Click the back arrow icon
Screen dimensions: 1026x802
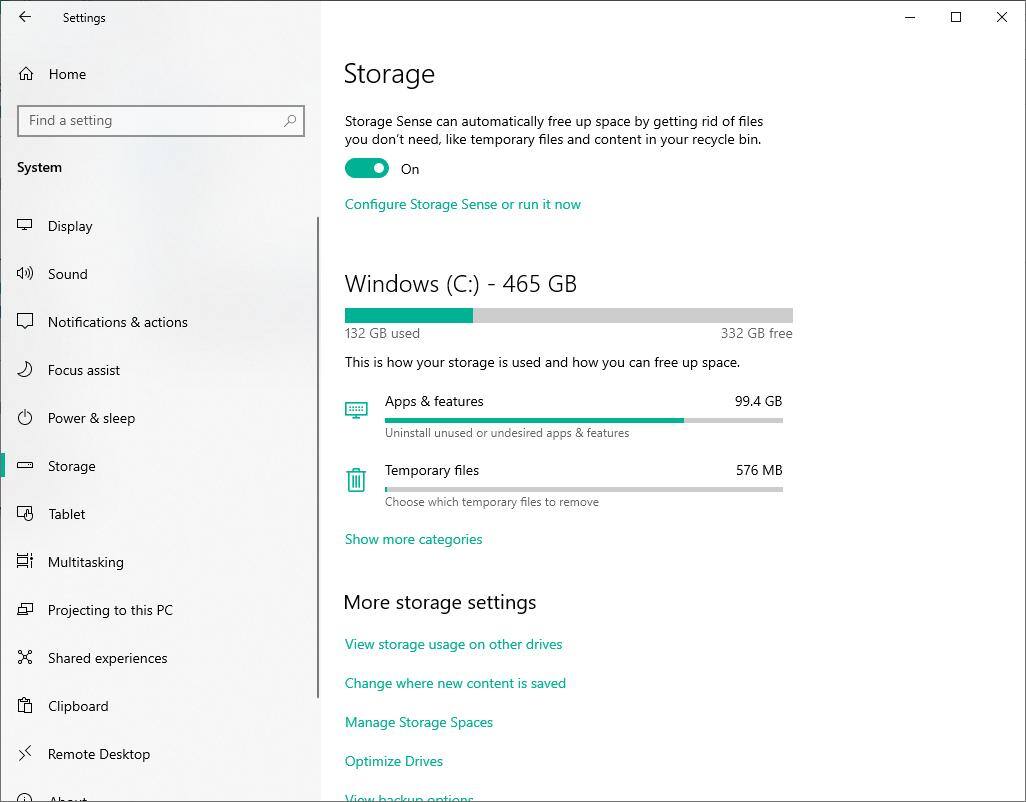[25, 17]
